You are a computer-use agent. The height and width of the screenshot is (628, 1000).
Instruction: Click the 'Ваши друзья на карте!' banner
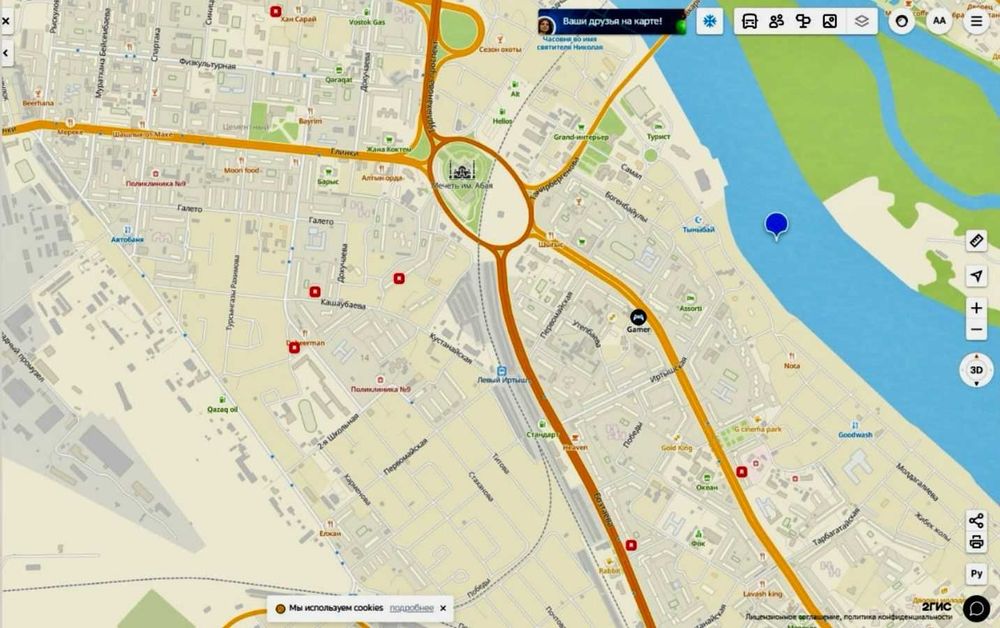click(611, 22)
